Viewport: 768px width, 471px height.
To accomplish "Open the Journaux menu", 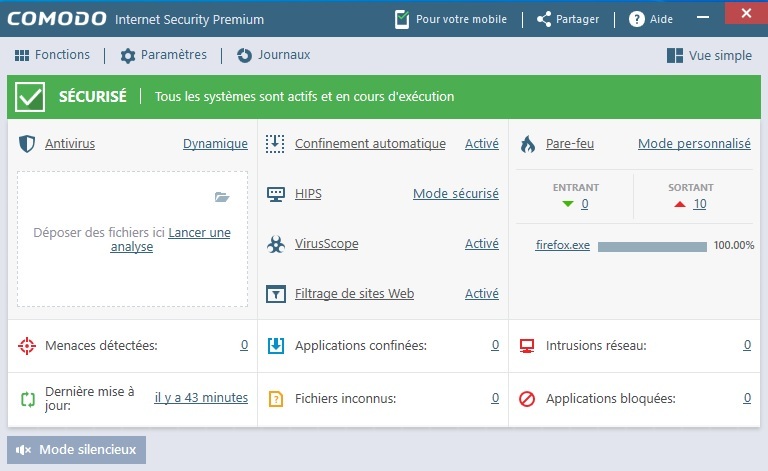I will pyautogui.click(x=273, y=55).
